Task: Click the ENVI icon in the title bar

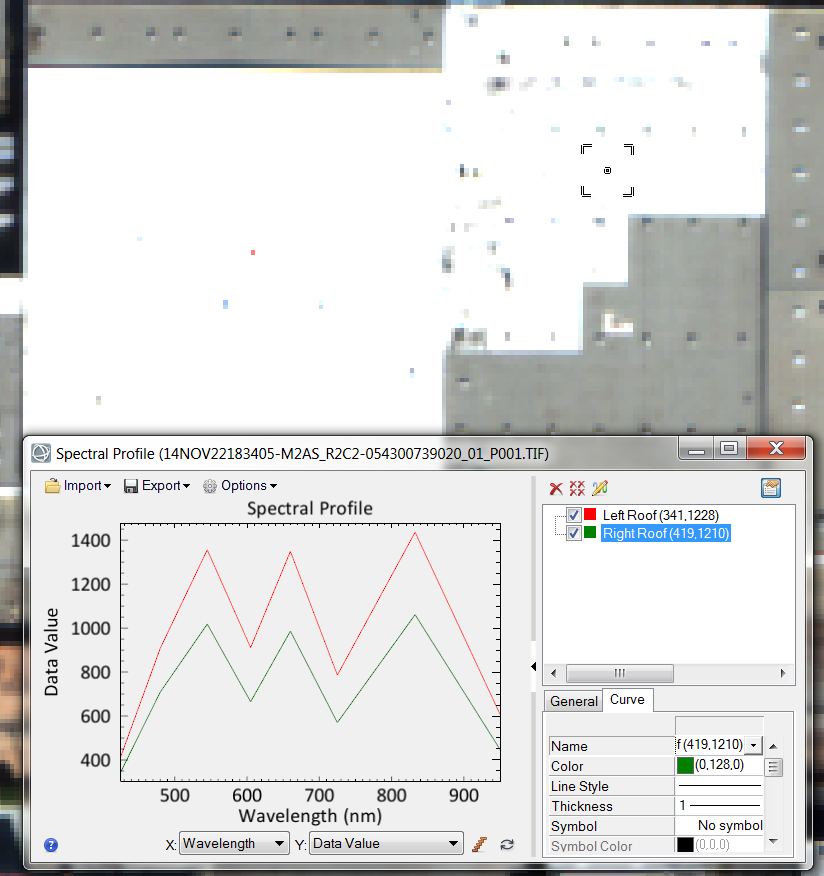Action: (41, 452)
